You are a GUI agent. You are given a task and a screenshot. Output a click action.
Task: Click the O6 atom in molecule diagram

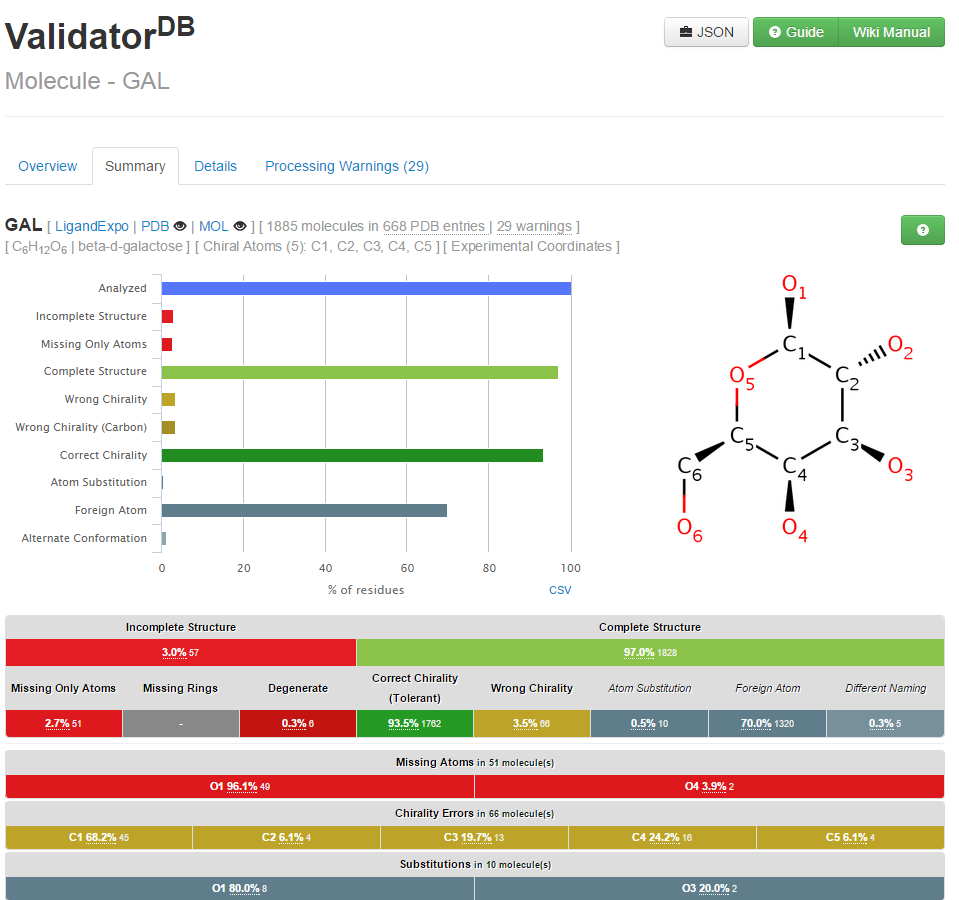pos(689,529)
